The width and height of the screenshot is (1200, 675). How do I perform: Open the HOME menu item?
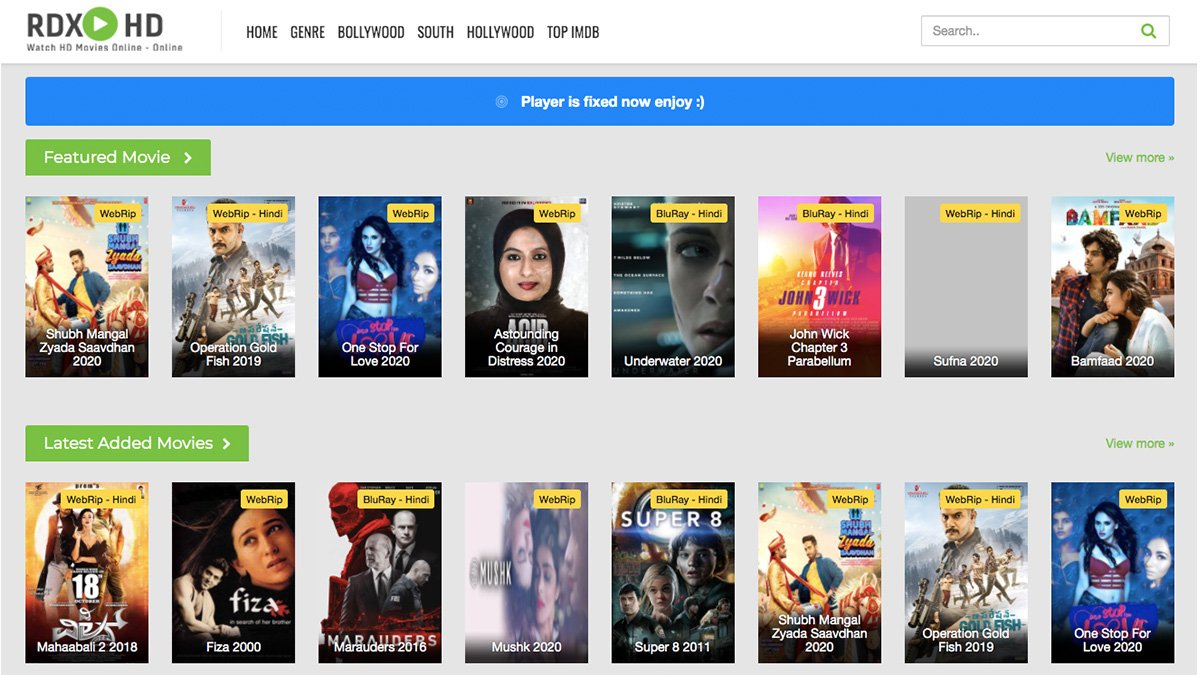(262, 32)
